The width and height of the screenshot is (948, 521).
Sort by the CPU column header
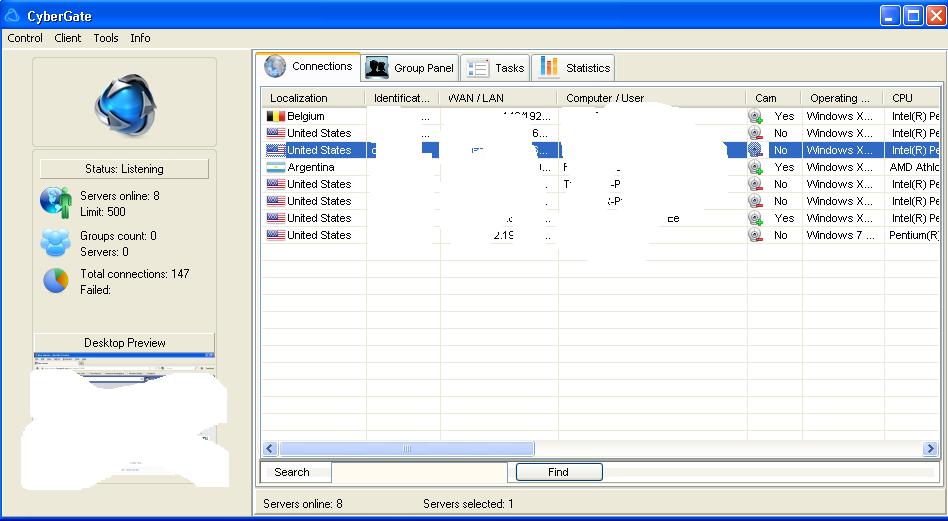912,98
